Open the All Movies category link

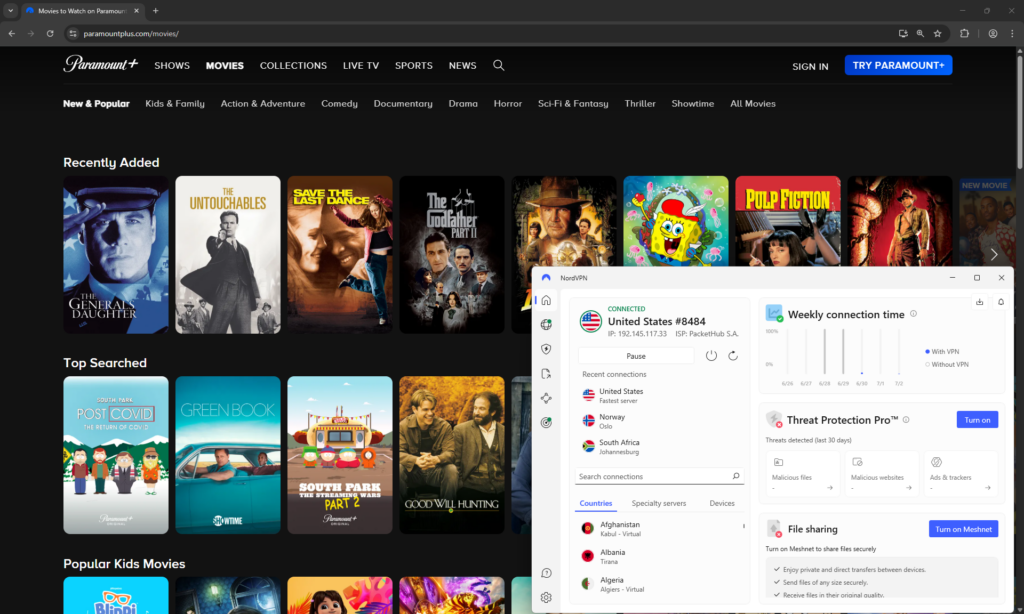752,103
